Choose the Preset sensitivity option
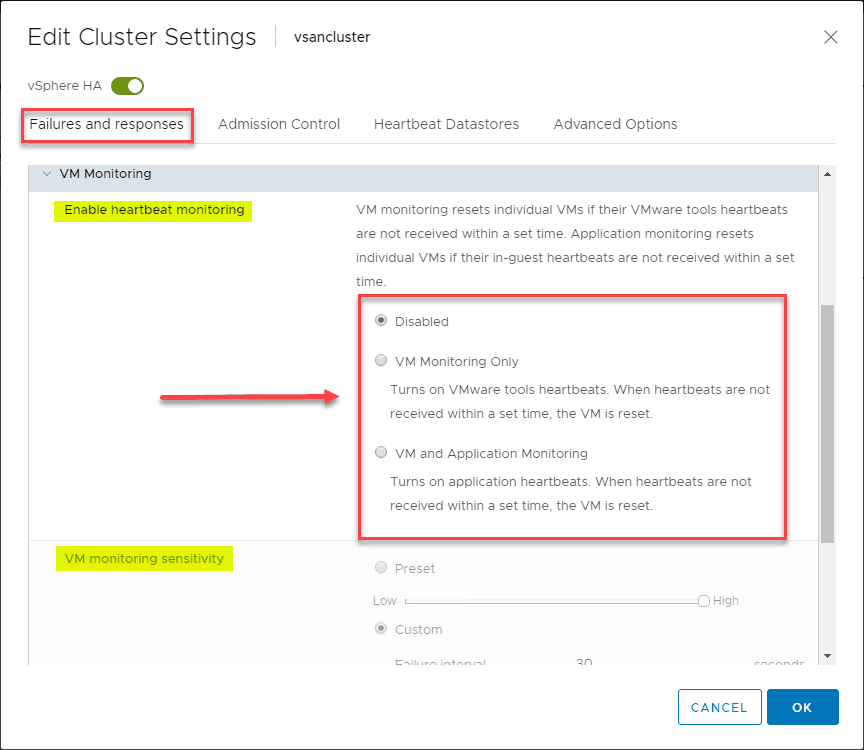Viewport: 864px width, 750px height. pos(380,567)
